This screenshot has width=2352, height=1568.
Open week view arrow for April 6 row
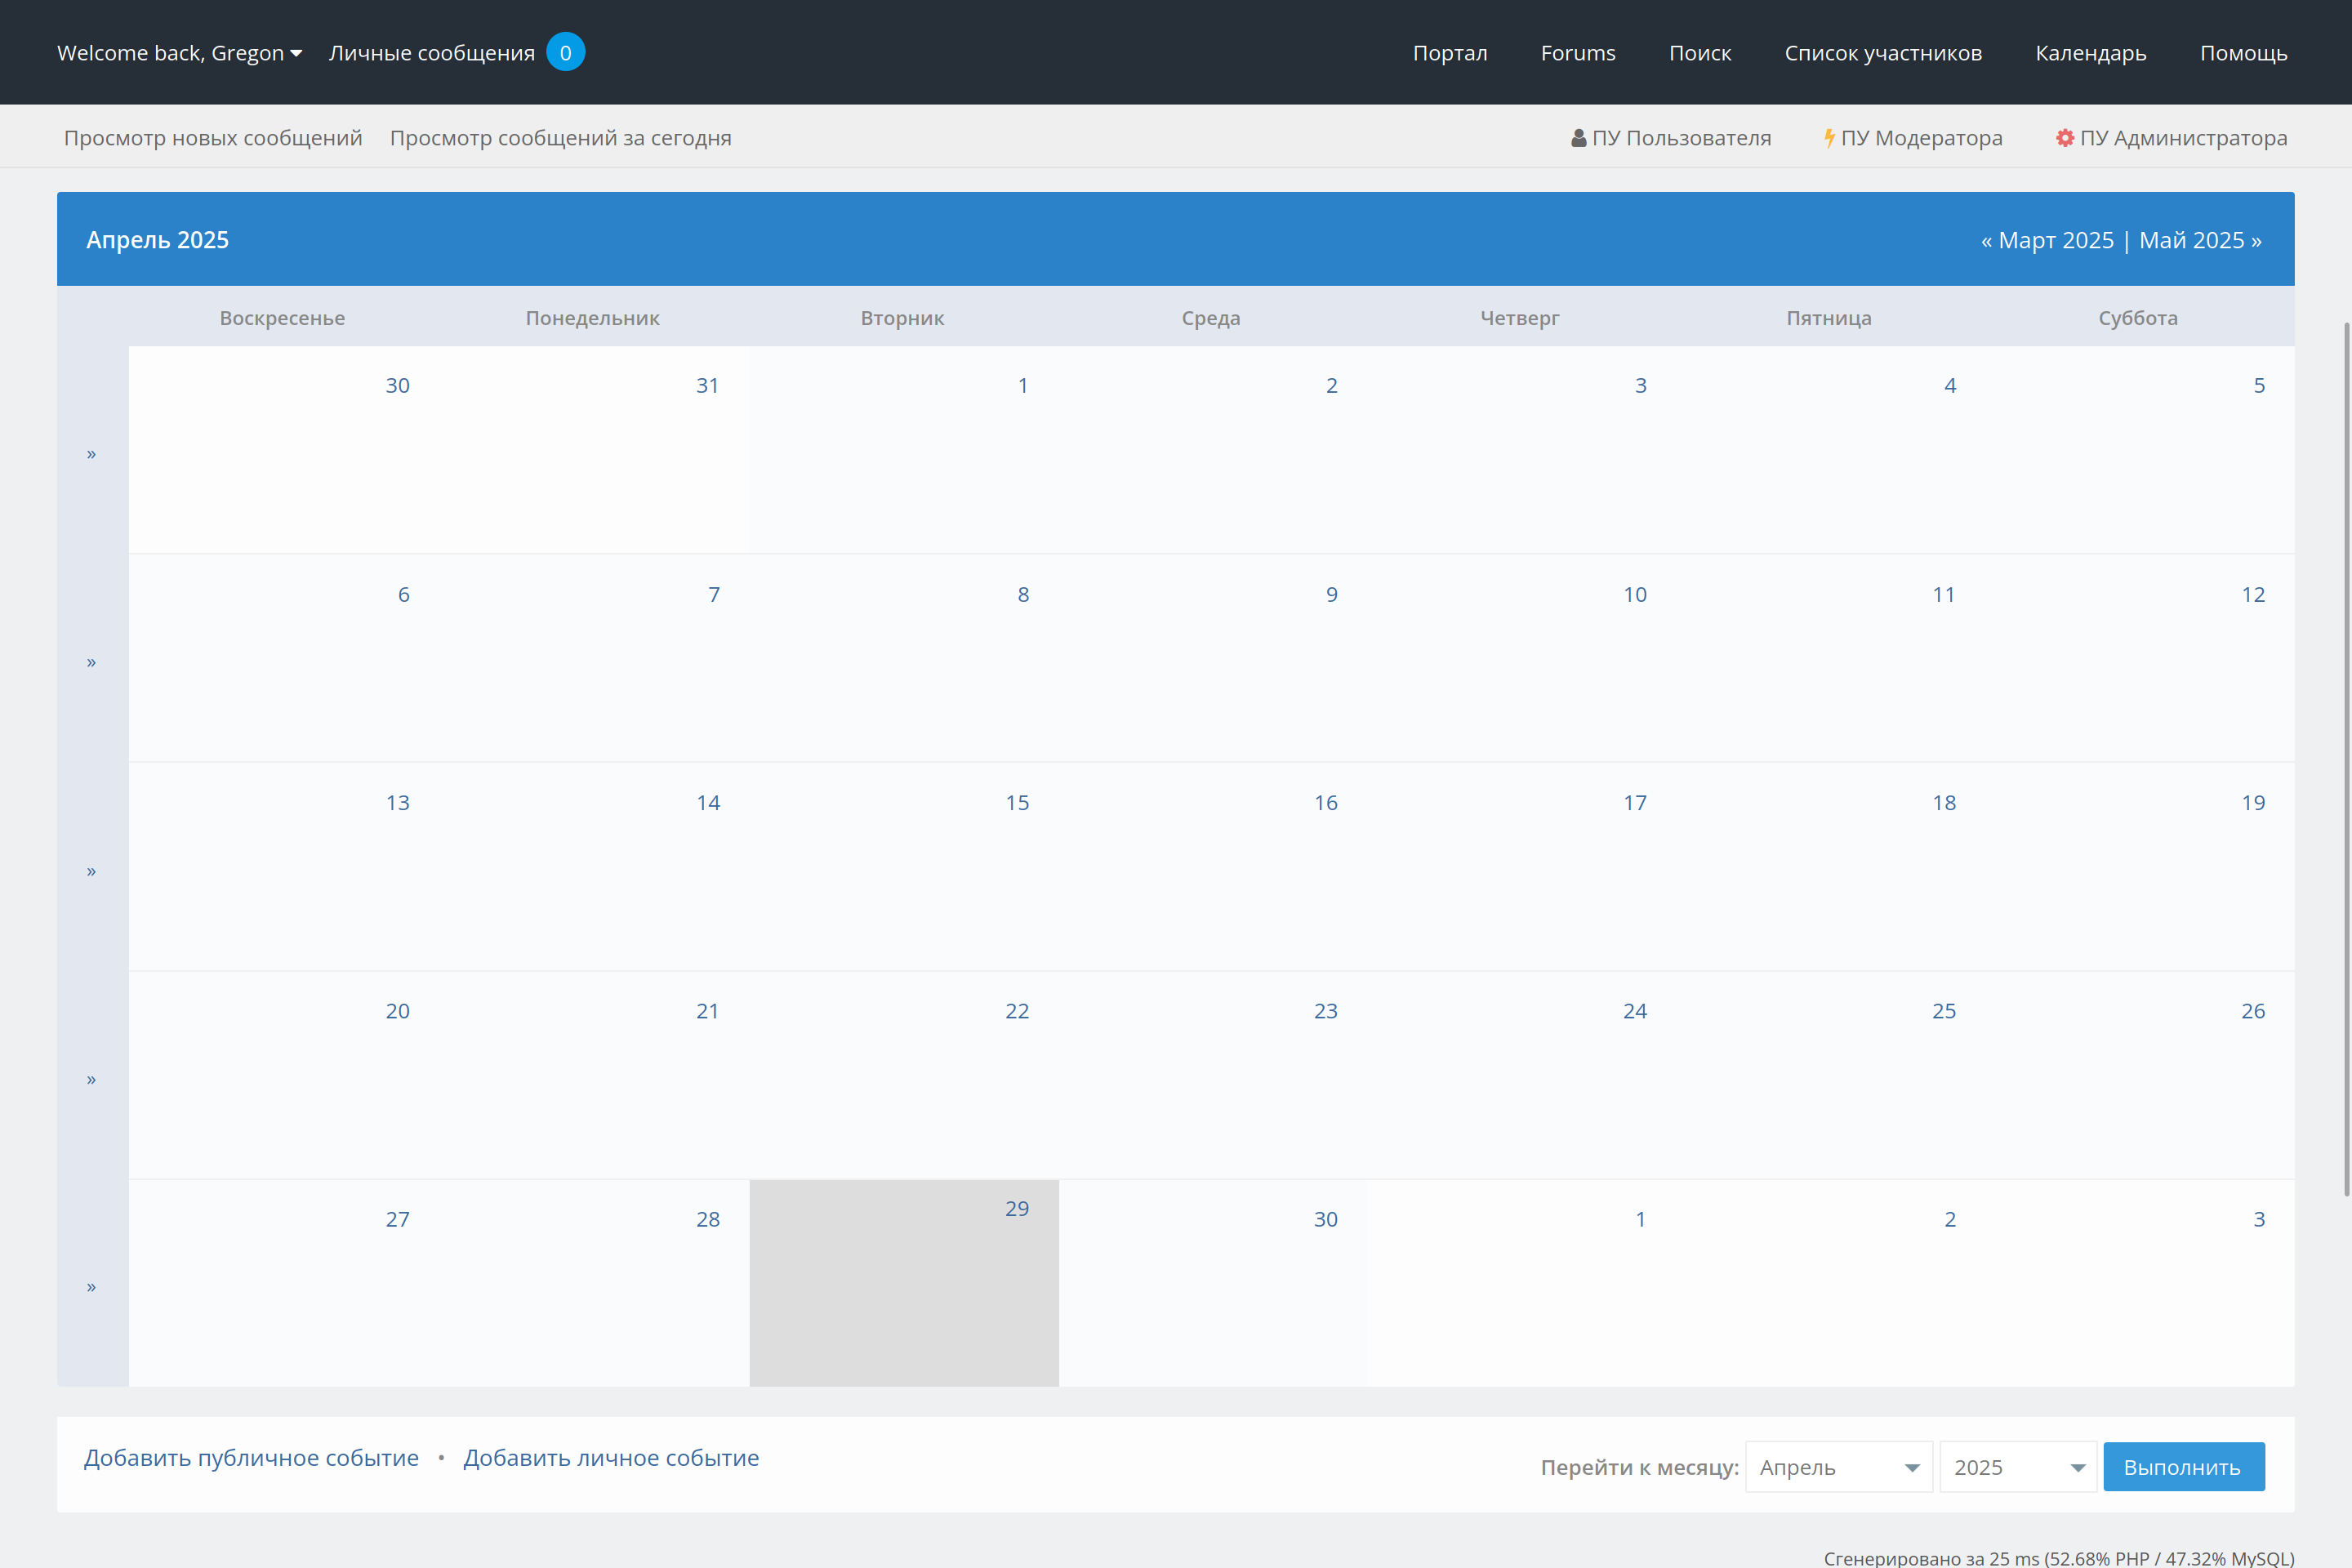[91, 662]
